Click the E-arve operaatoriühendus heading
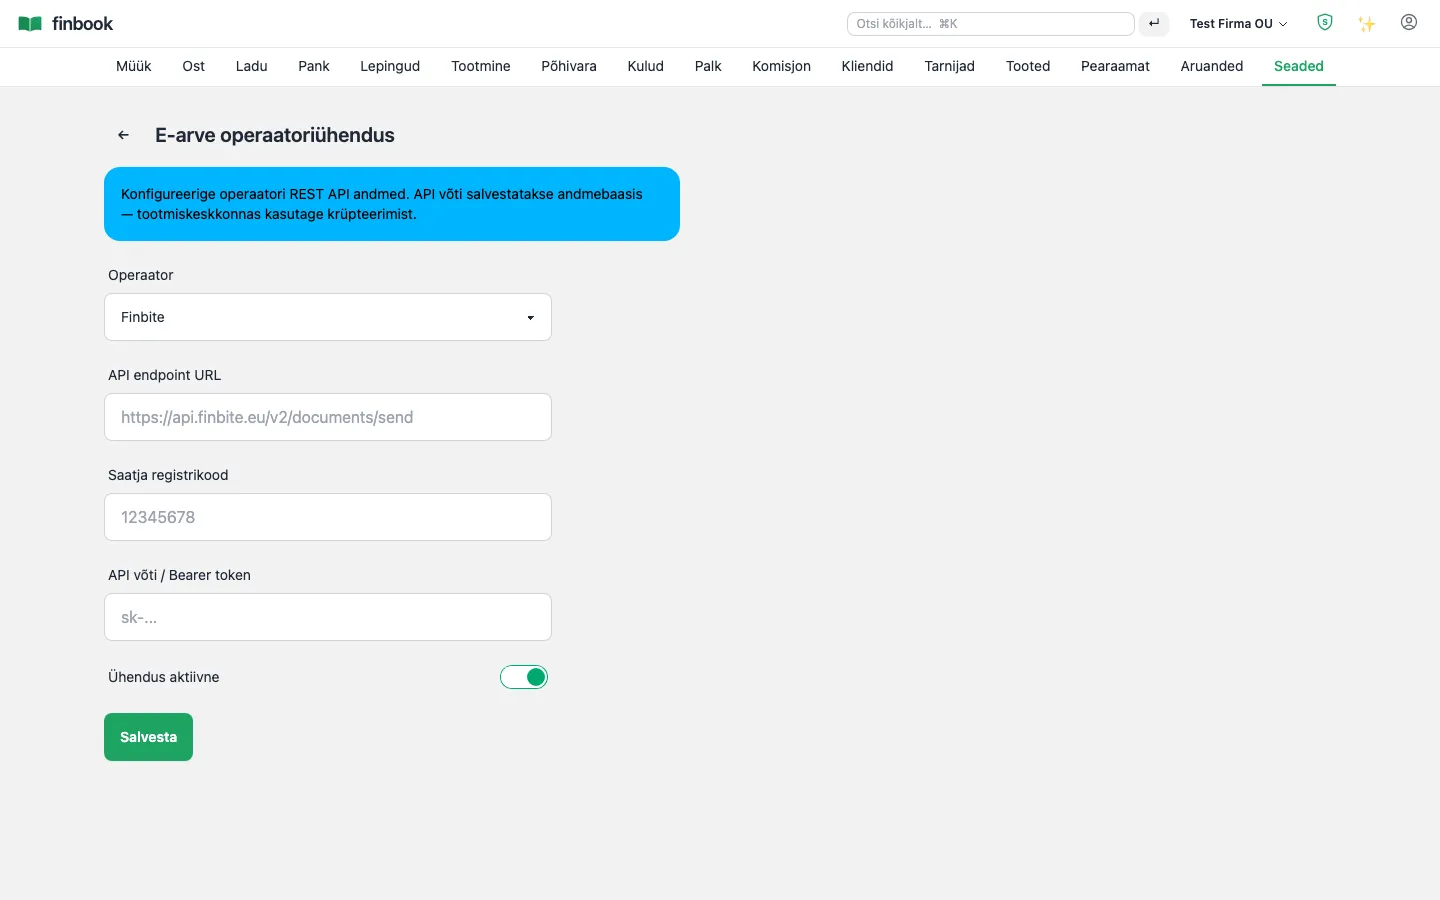1440x900 pixels. [275, 135]
